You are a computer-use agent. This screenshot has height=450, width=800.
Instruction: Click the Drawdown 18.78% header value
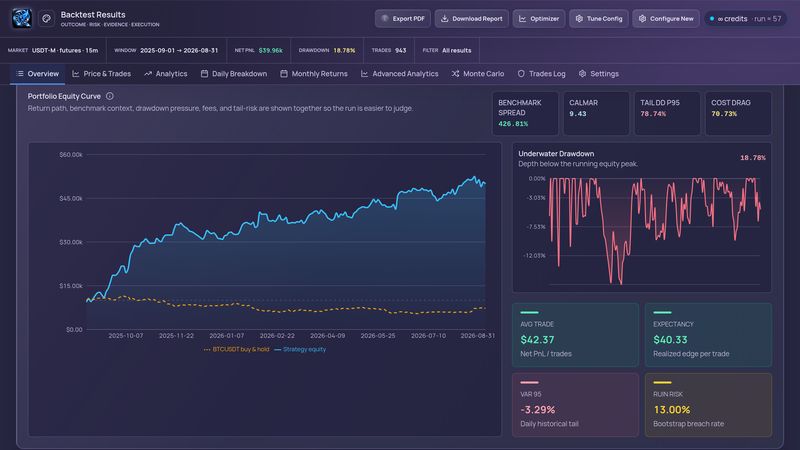(344, 51)
